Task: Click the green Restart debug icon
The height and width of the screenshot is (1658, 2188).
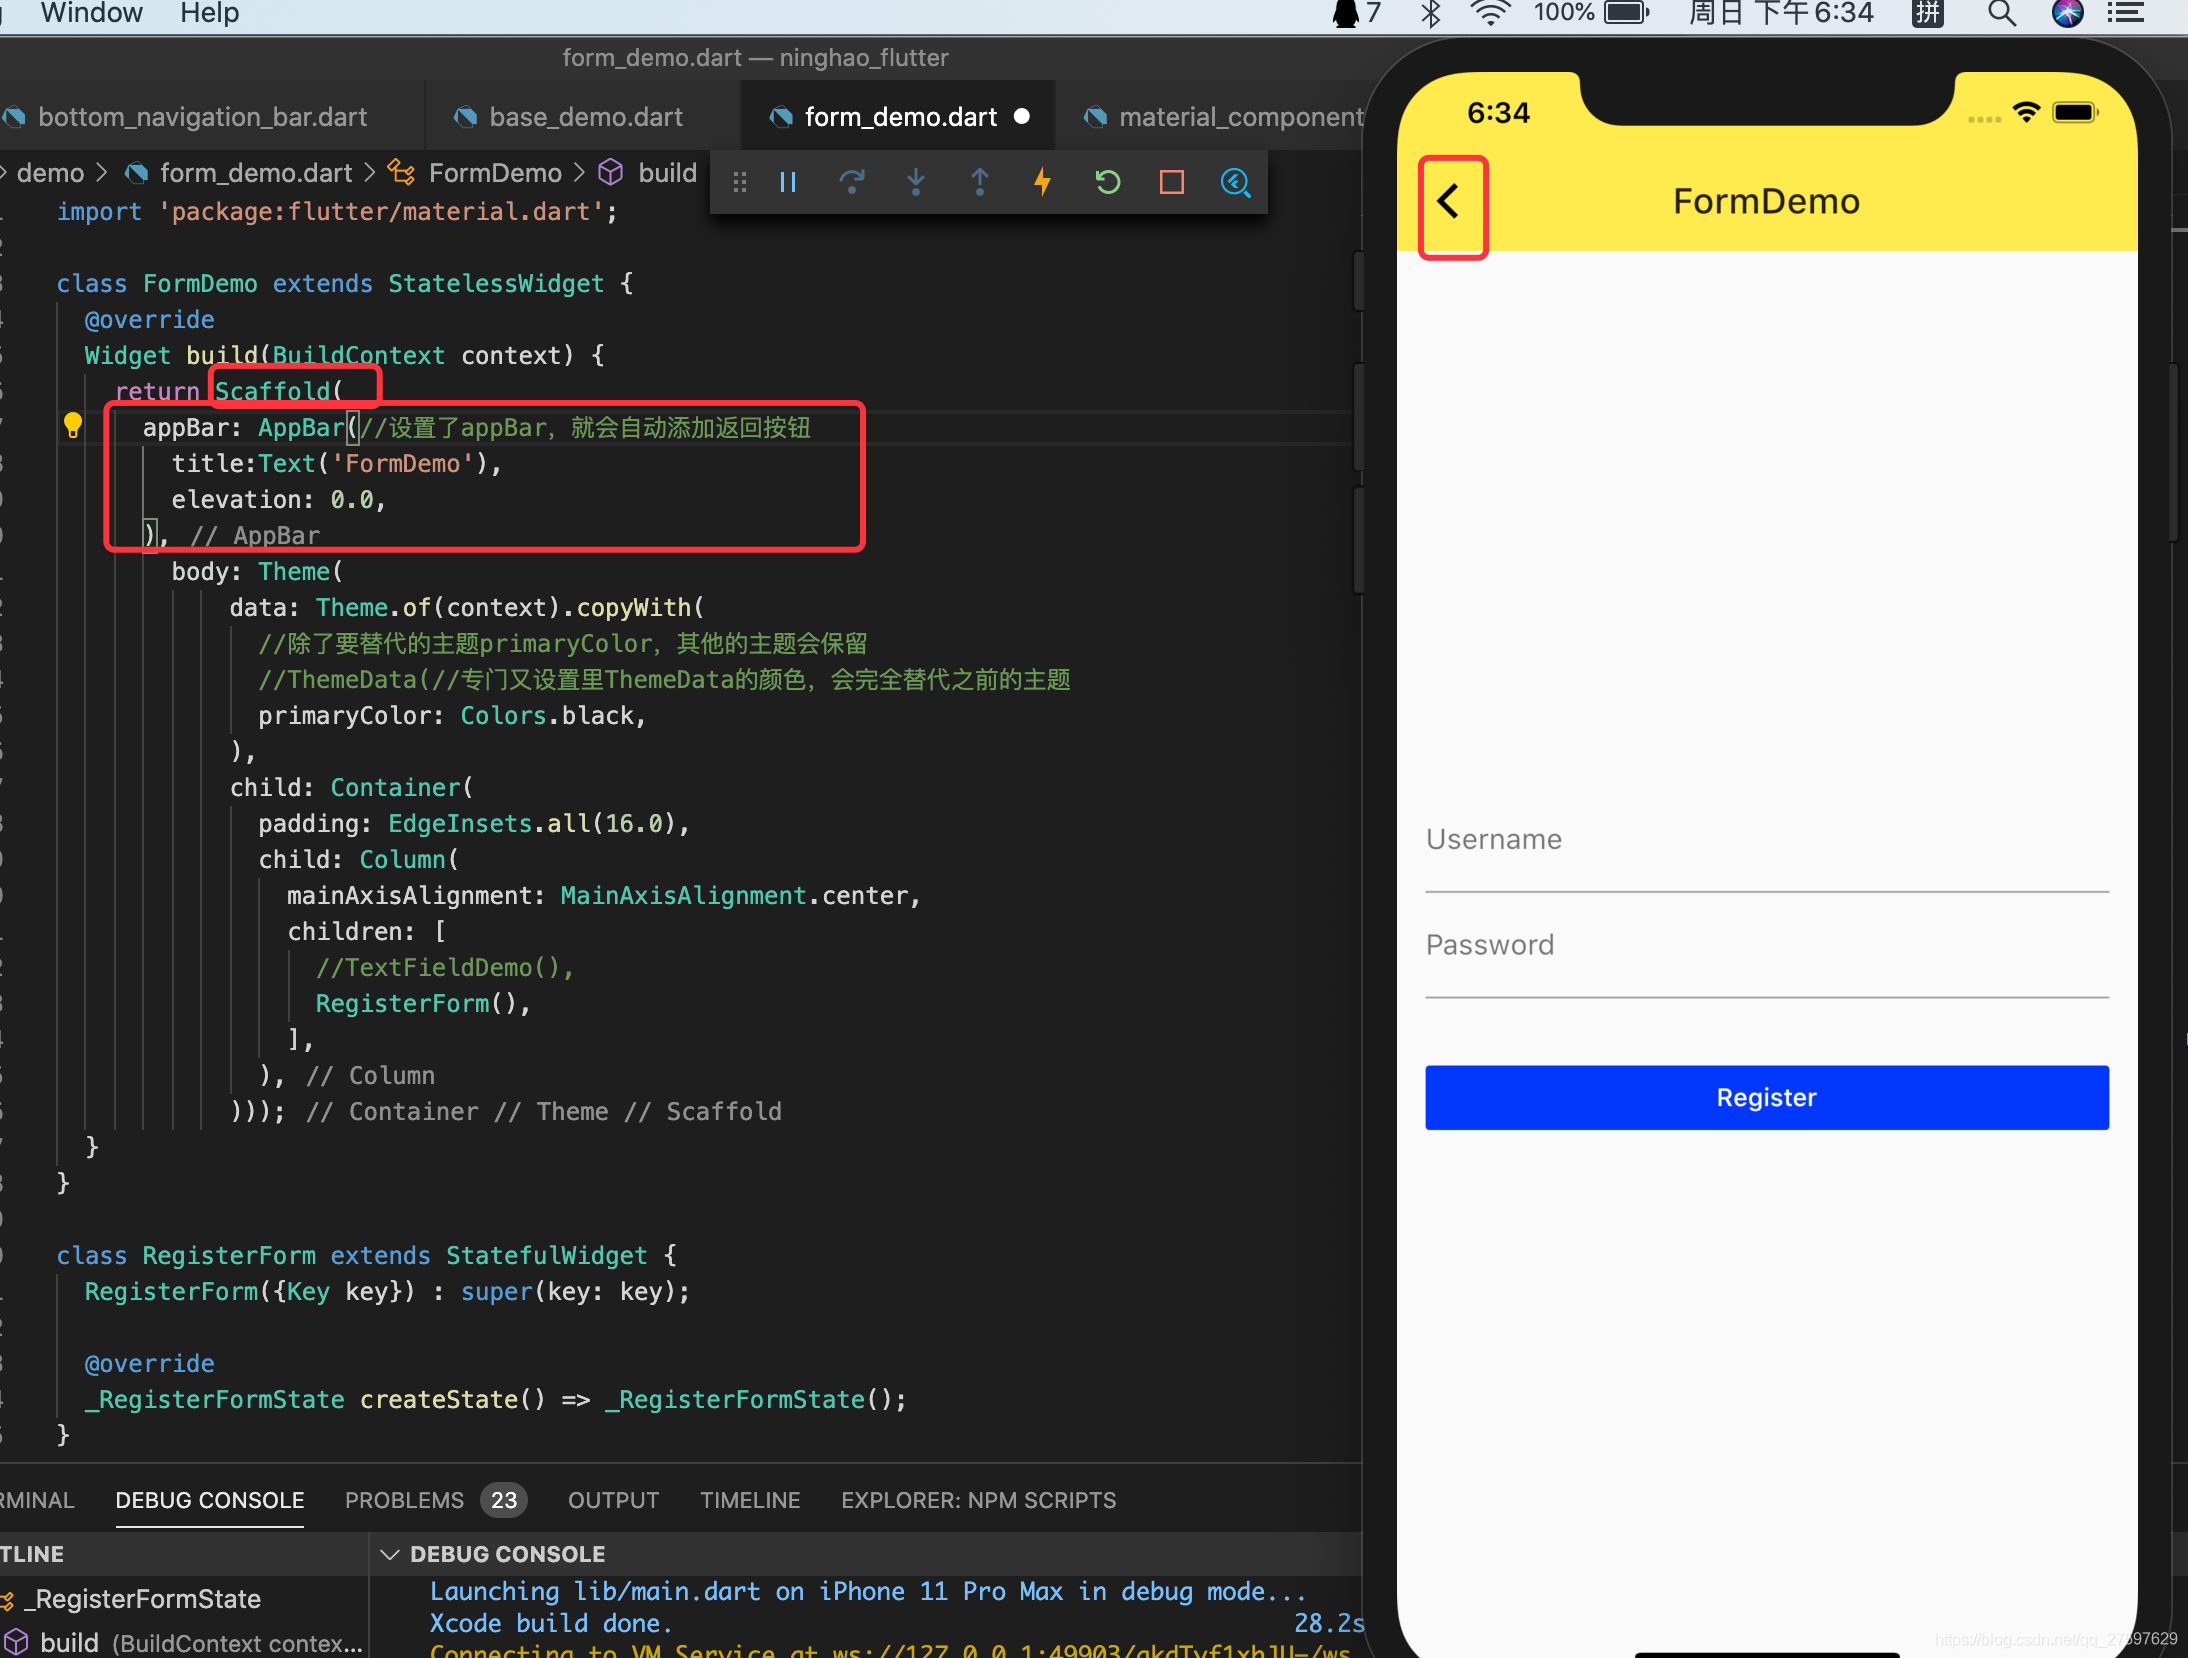Action: tap(1107, 182)
